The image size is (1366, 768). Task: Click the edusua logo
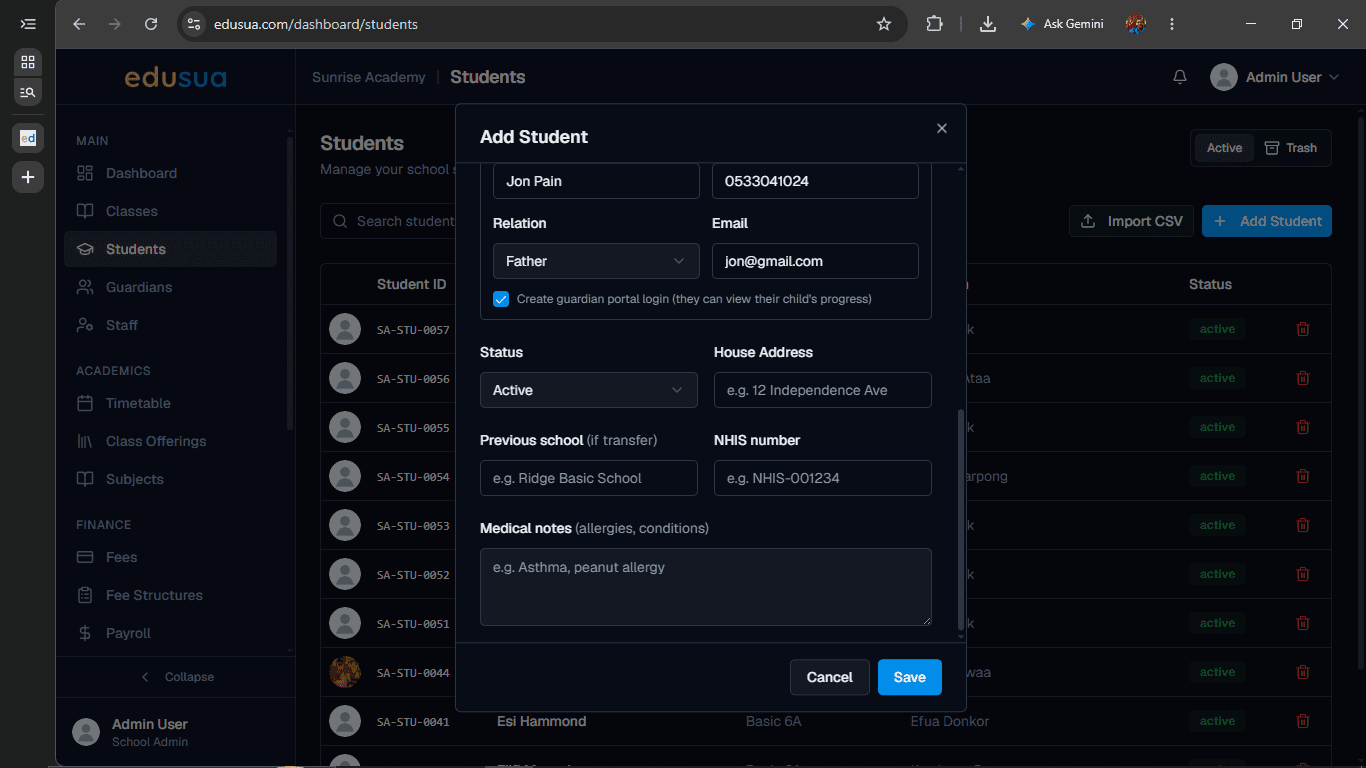175,77
